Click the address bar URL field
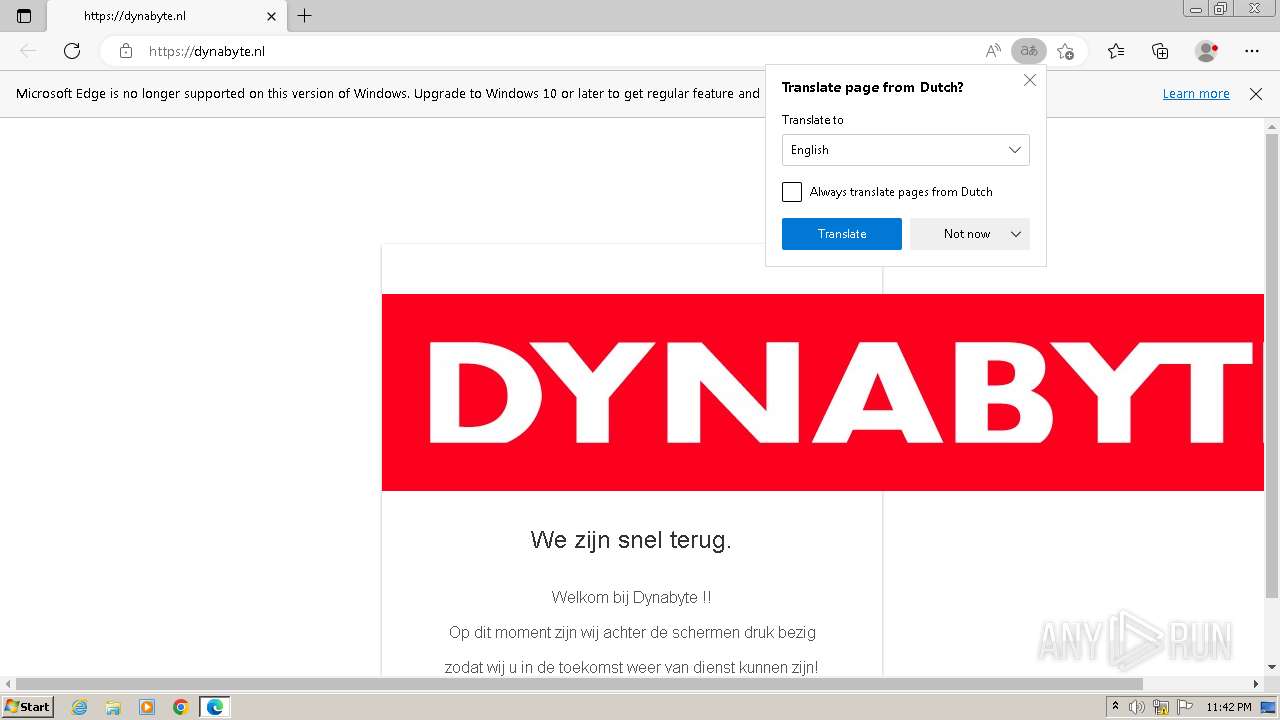Image resolution: width=1280 pixels, height=720 pixels. point(560,51)
